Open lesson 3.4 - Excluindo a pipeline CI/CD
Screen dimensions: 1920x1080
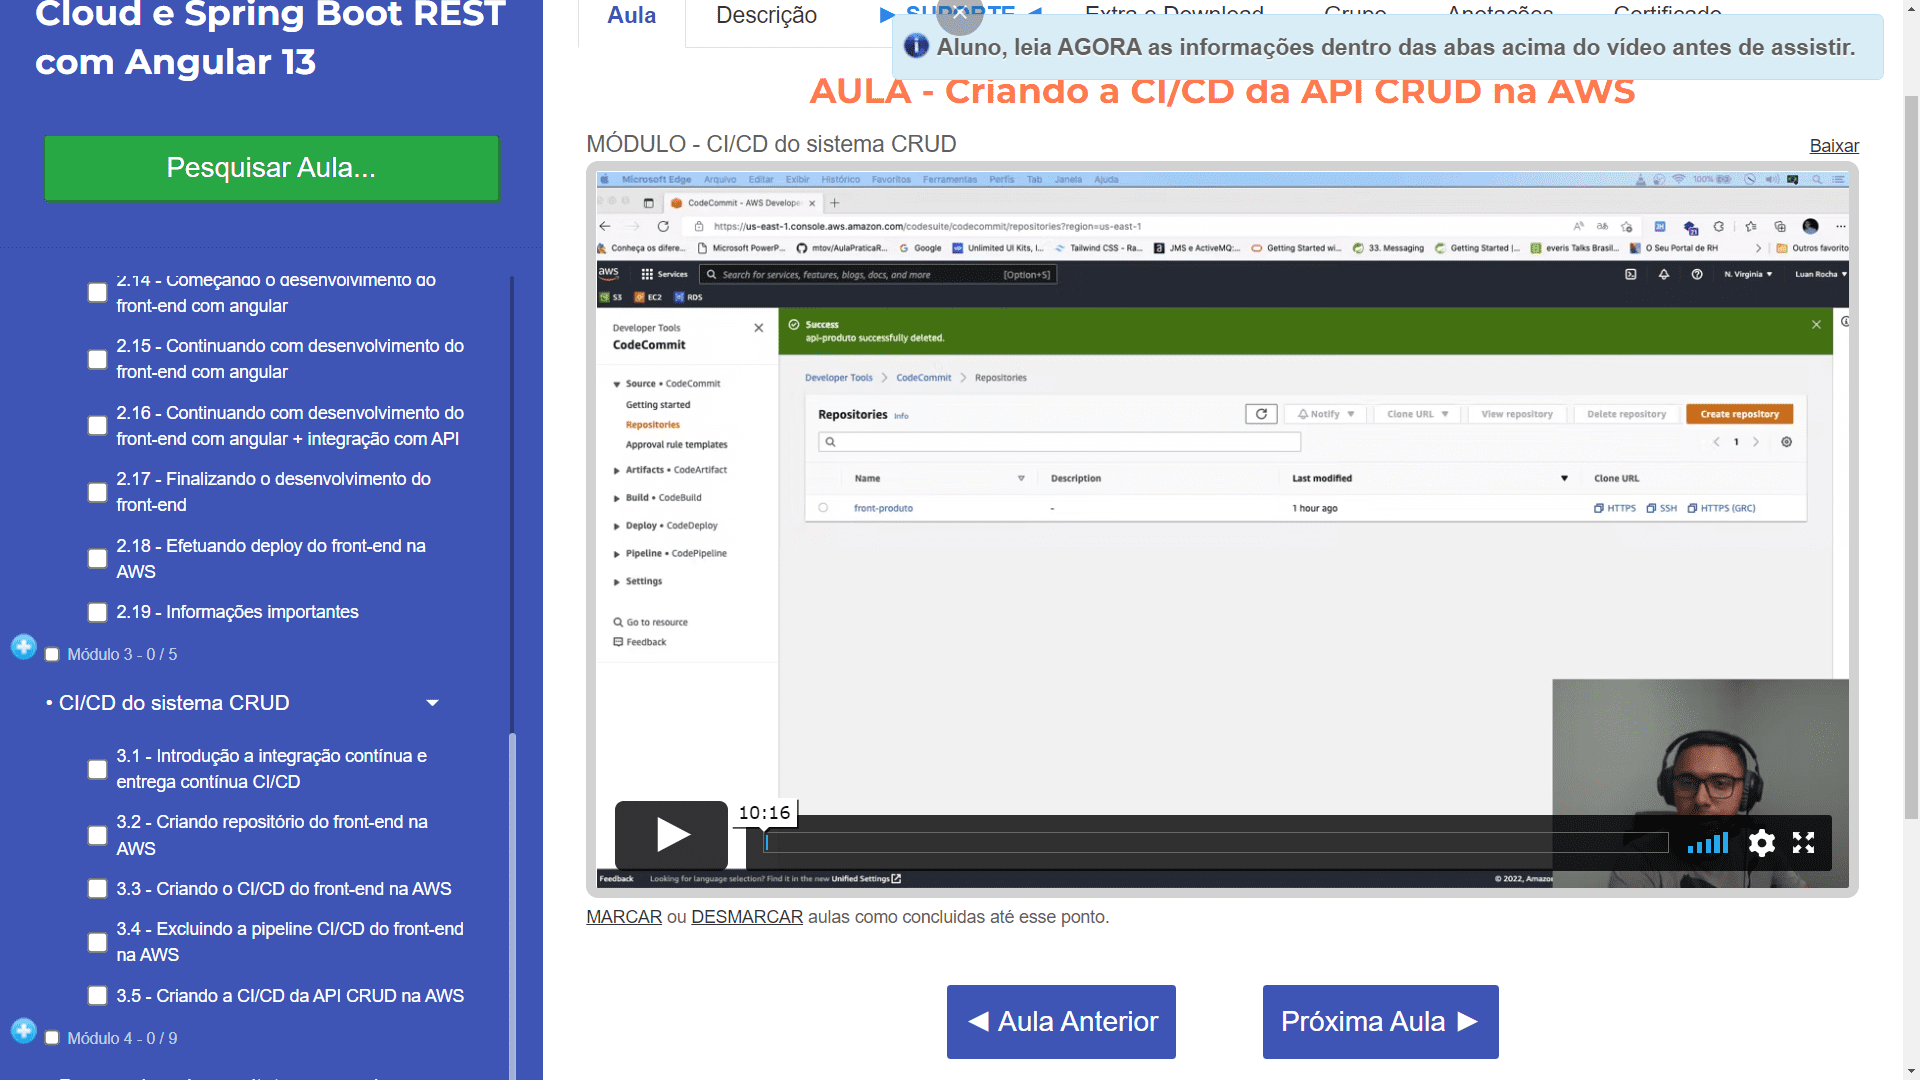coord(290,942)
